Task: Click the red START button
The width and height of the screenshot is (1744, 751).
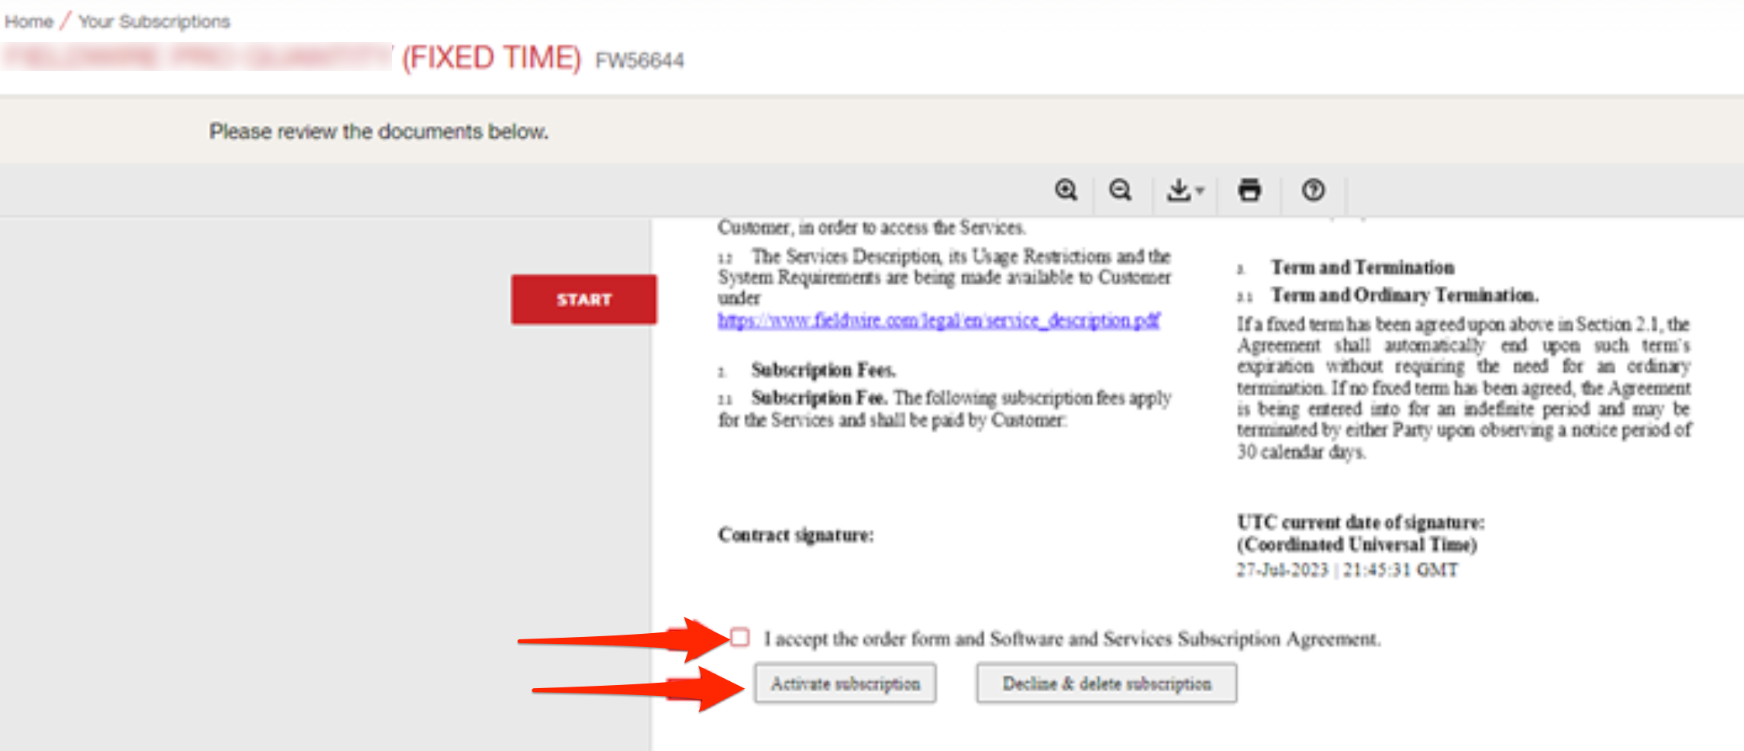Action: coord(584,299)
